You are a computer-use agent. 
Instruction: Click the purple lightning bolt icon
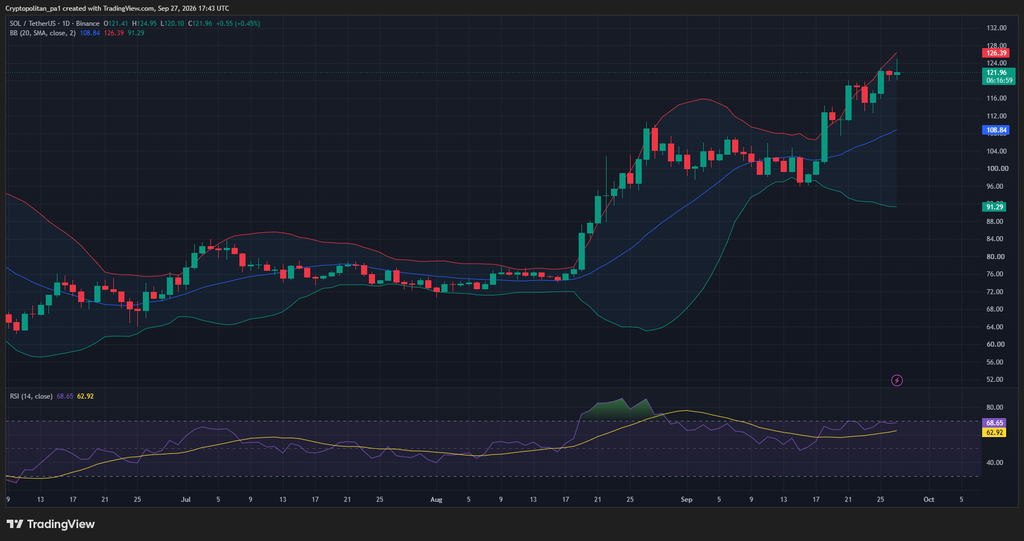click(x=897, y=380)
